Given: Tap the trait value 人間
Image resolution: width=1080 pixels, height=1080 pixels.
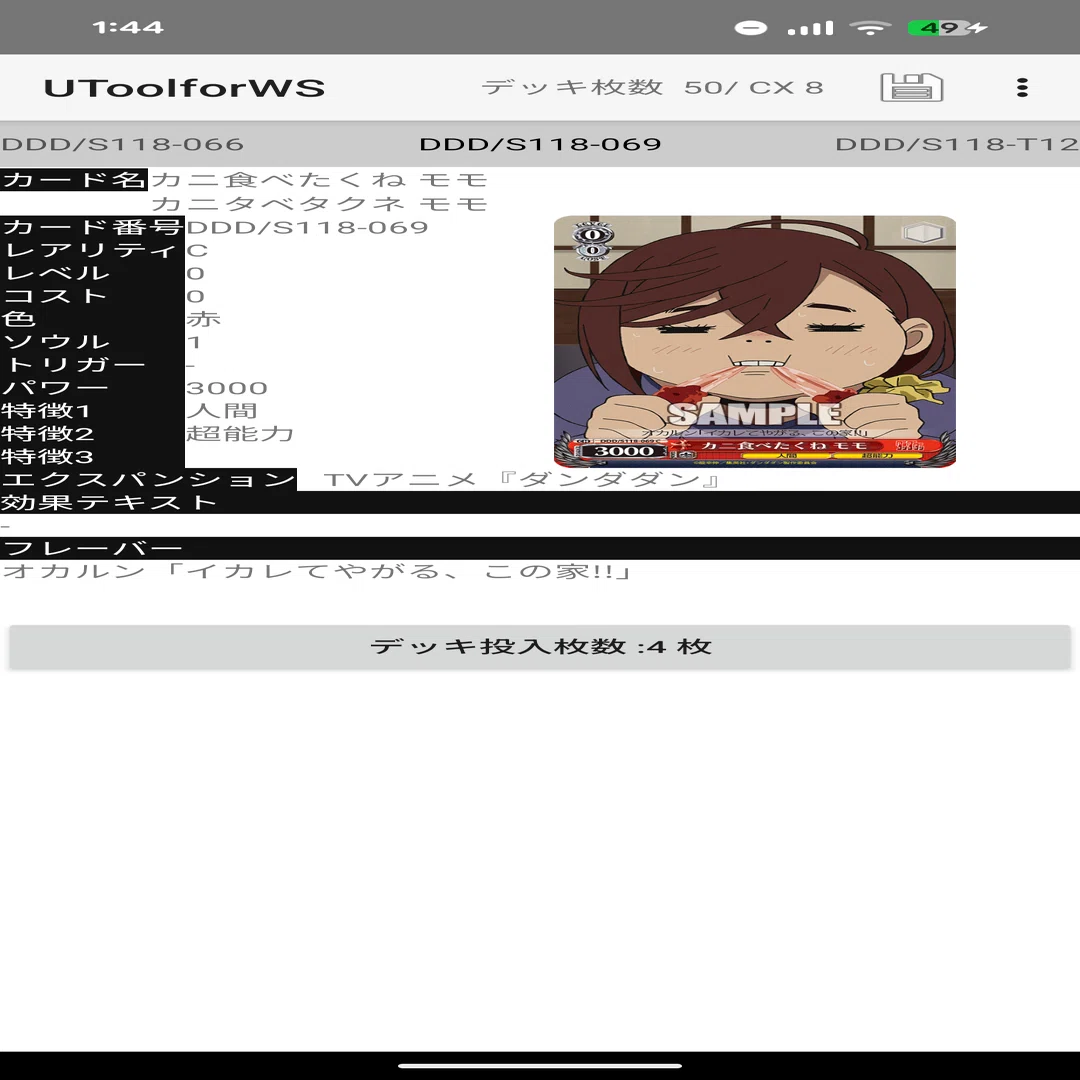Looking at the screenshot, I should pos(221,411).
